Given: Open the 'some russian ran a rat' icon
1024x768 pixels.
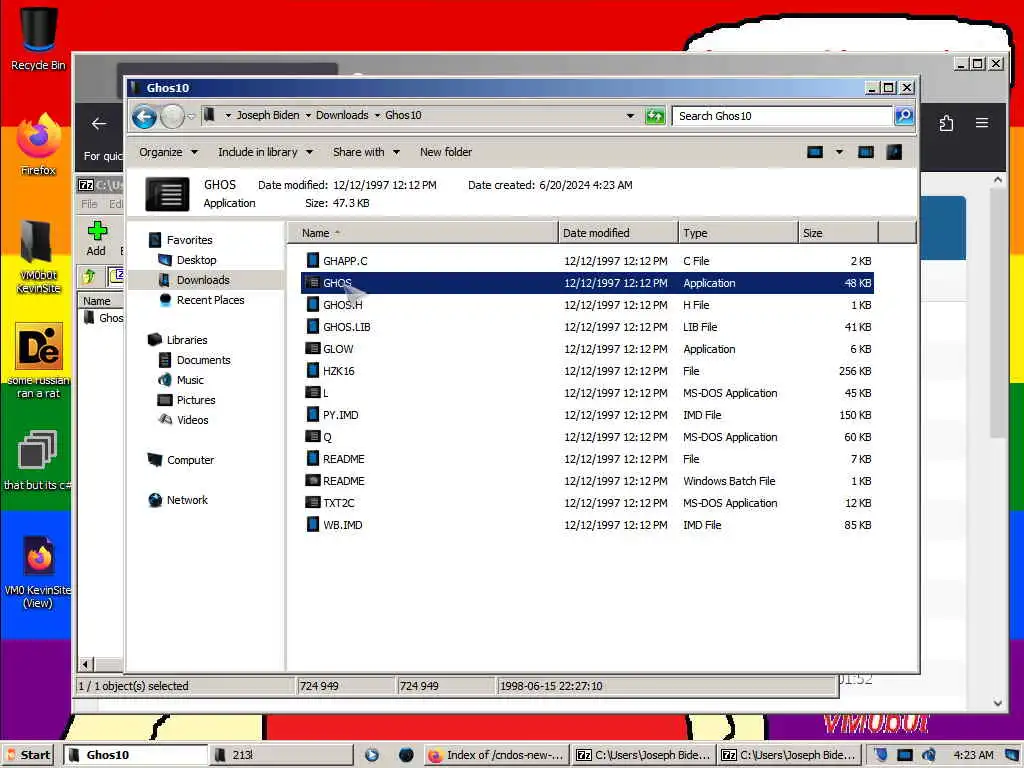Looking at the screenshot, I should pos(38,360).
